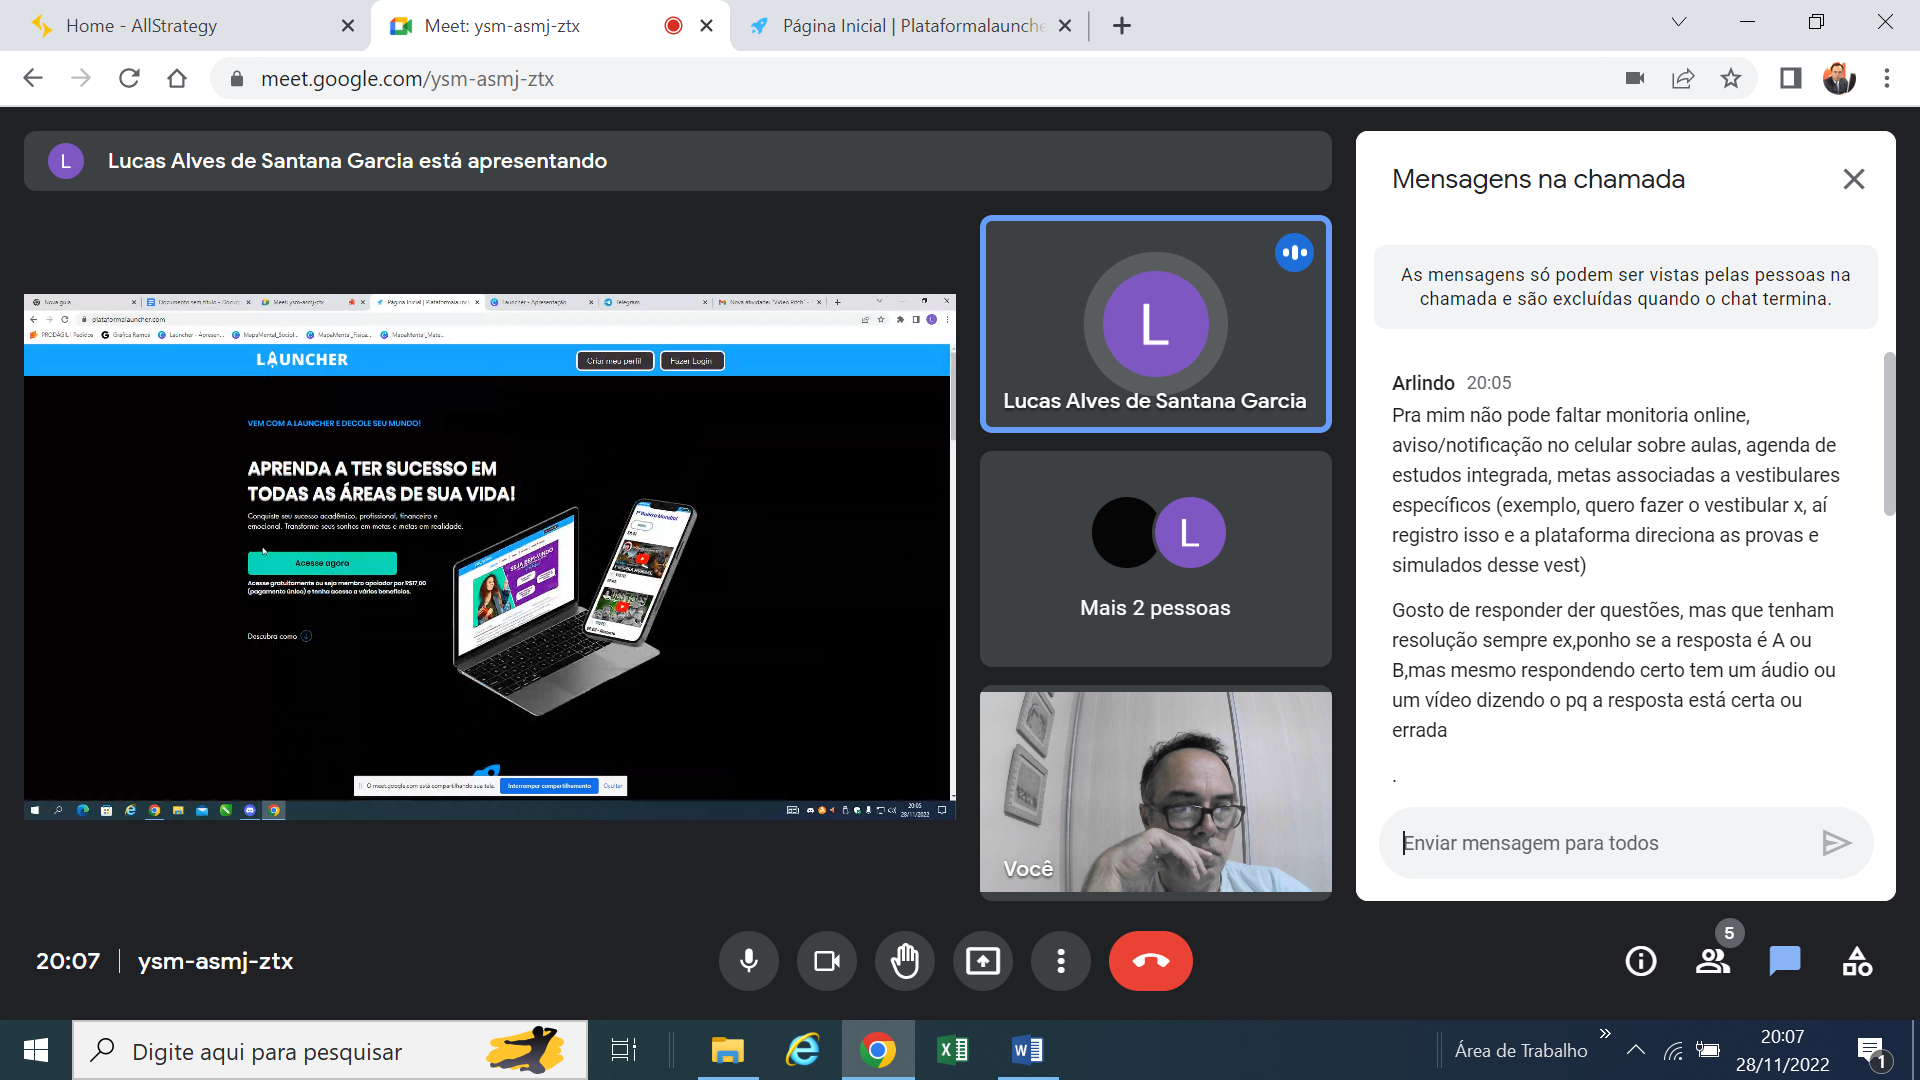Screen dimensions: 1920x1080
Task: Click the meeting code ysm-asmj-ztx label
Action: 215,961
